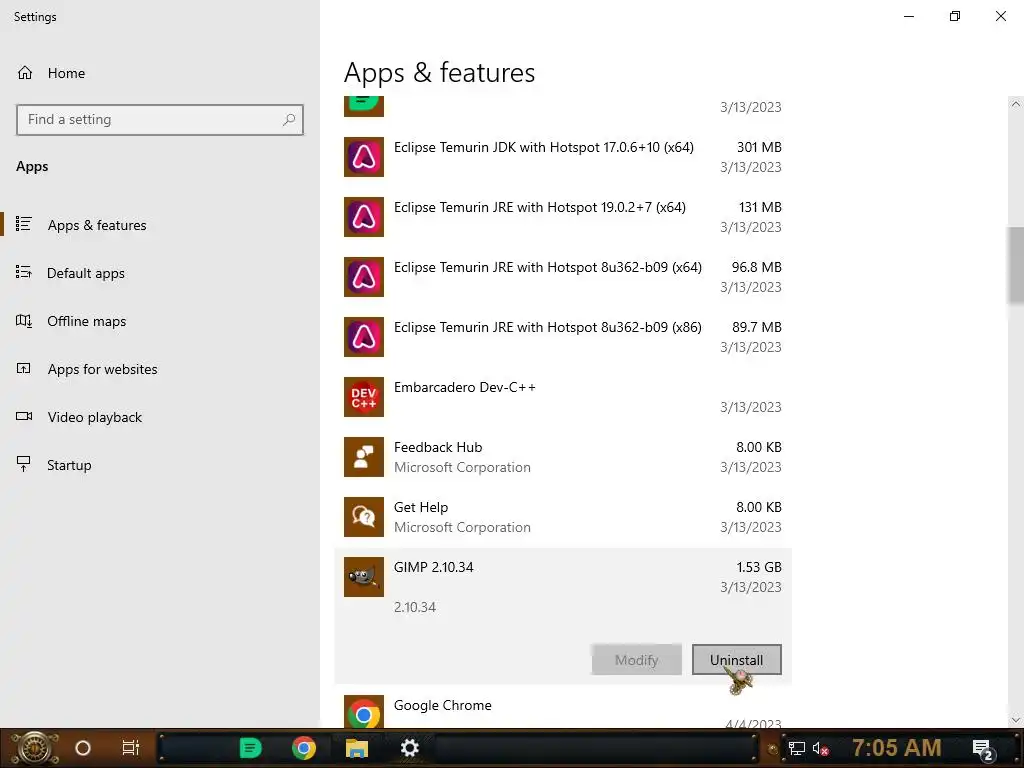
Task: Select Temurin JRE 8u362-b09 (x86) entry text
Action: (547, 328)
